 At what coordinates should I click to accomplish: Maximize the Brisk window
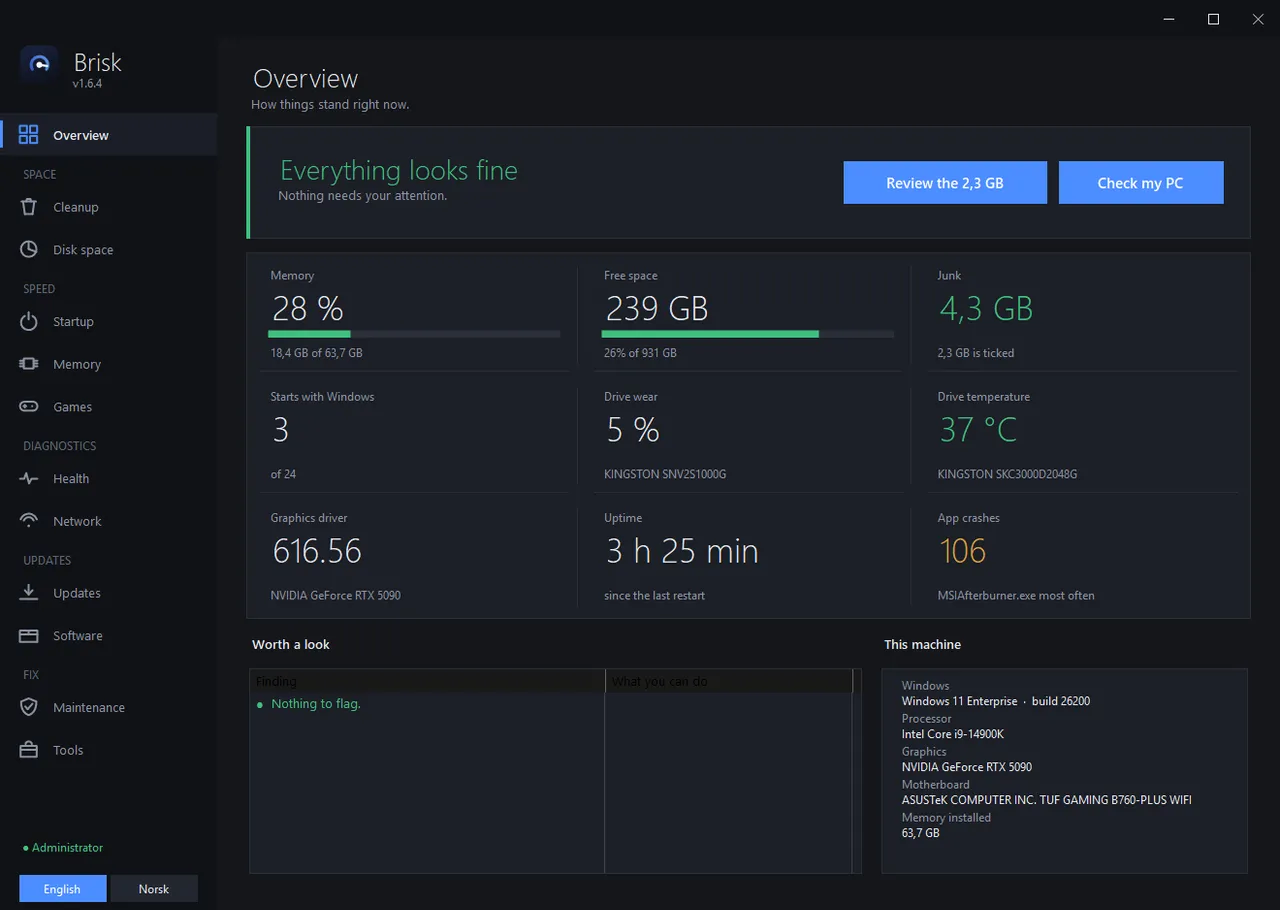click(x=1213, y=19)
